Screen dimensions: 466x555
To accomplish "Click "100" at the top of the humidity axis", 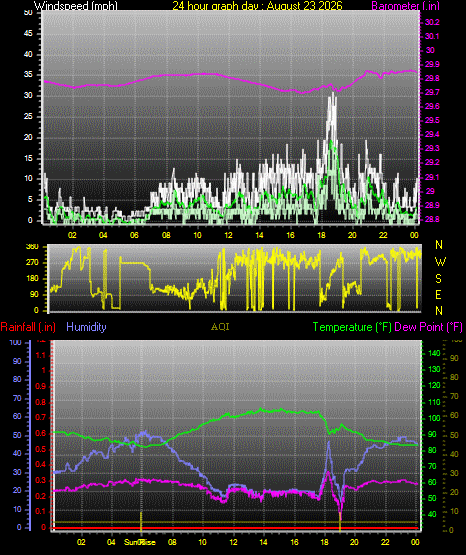I will tap(15, 342).
